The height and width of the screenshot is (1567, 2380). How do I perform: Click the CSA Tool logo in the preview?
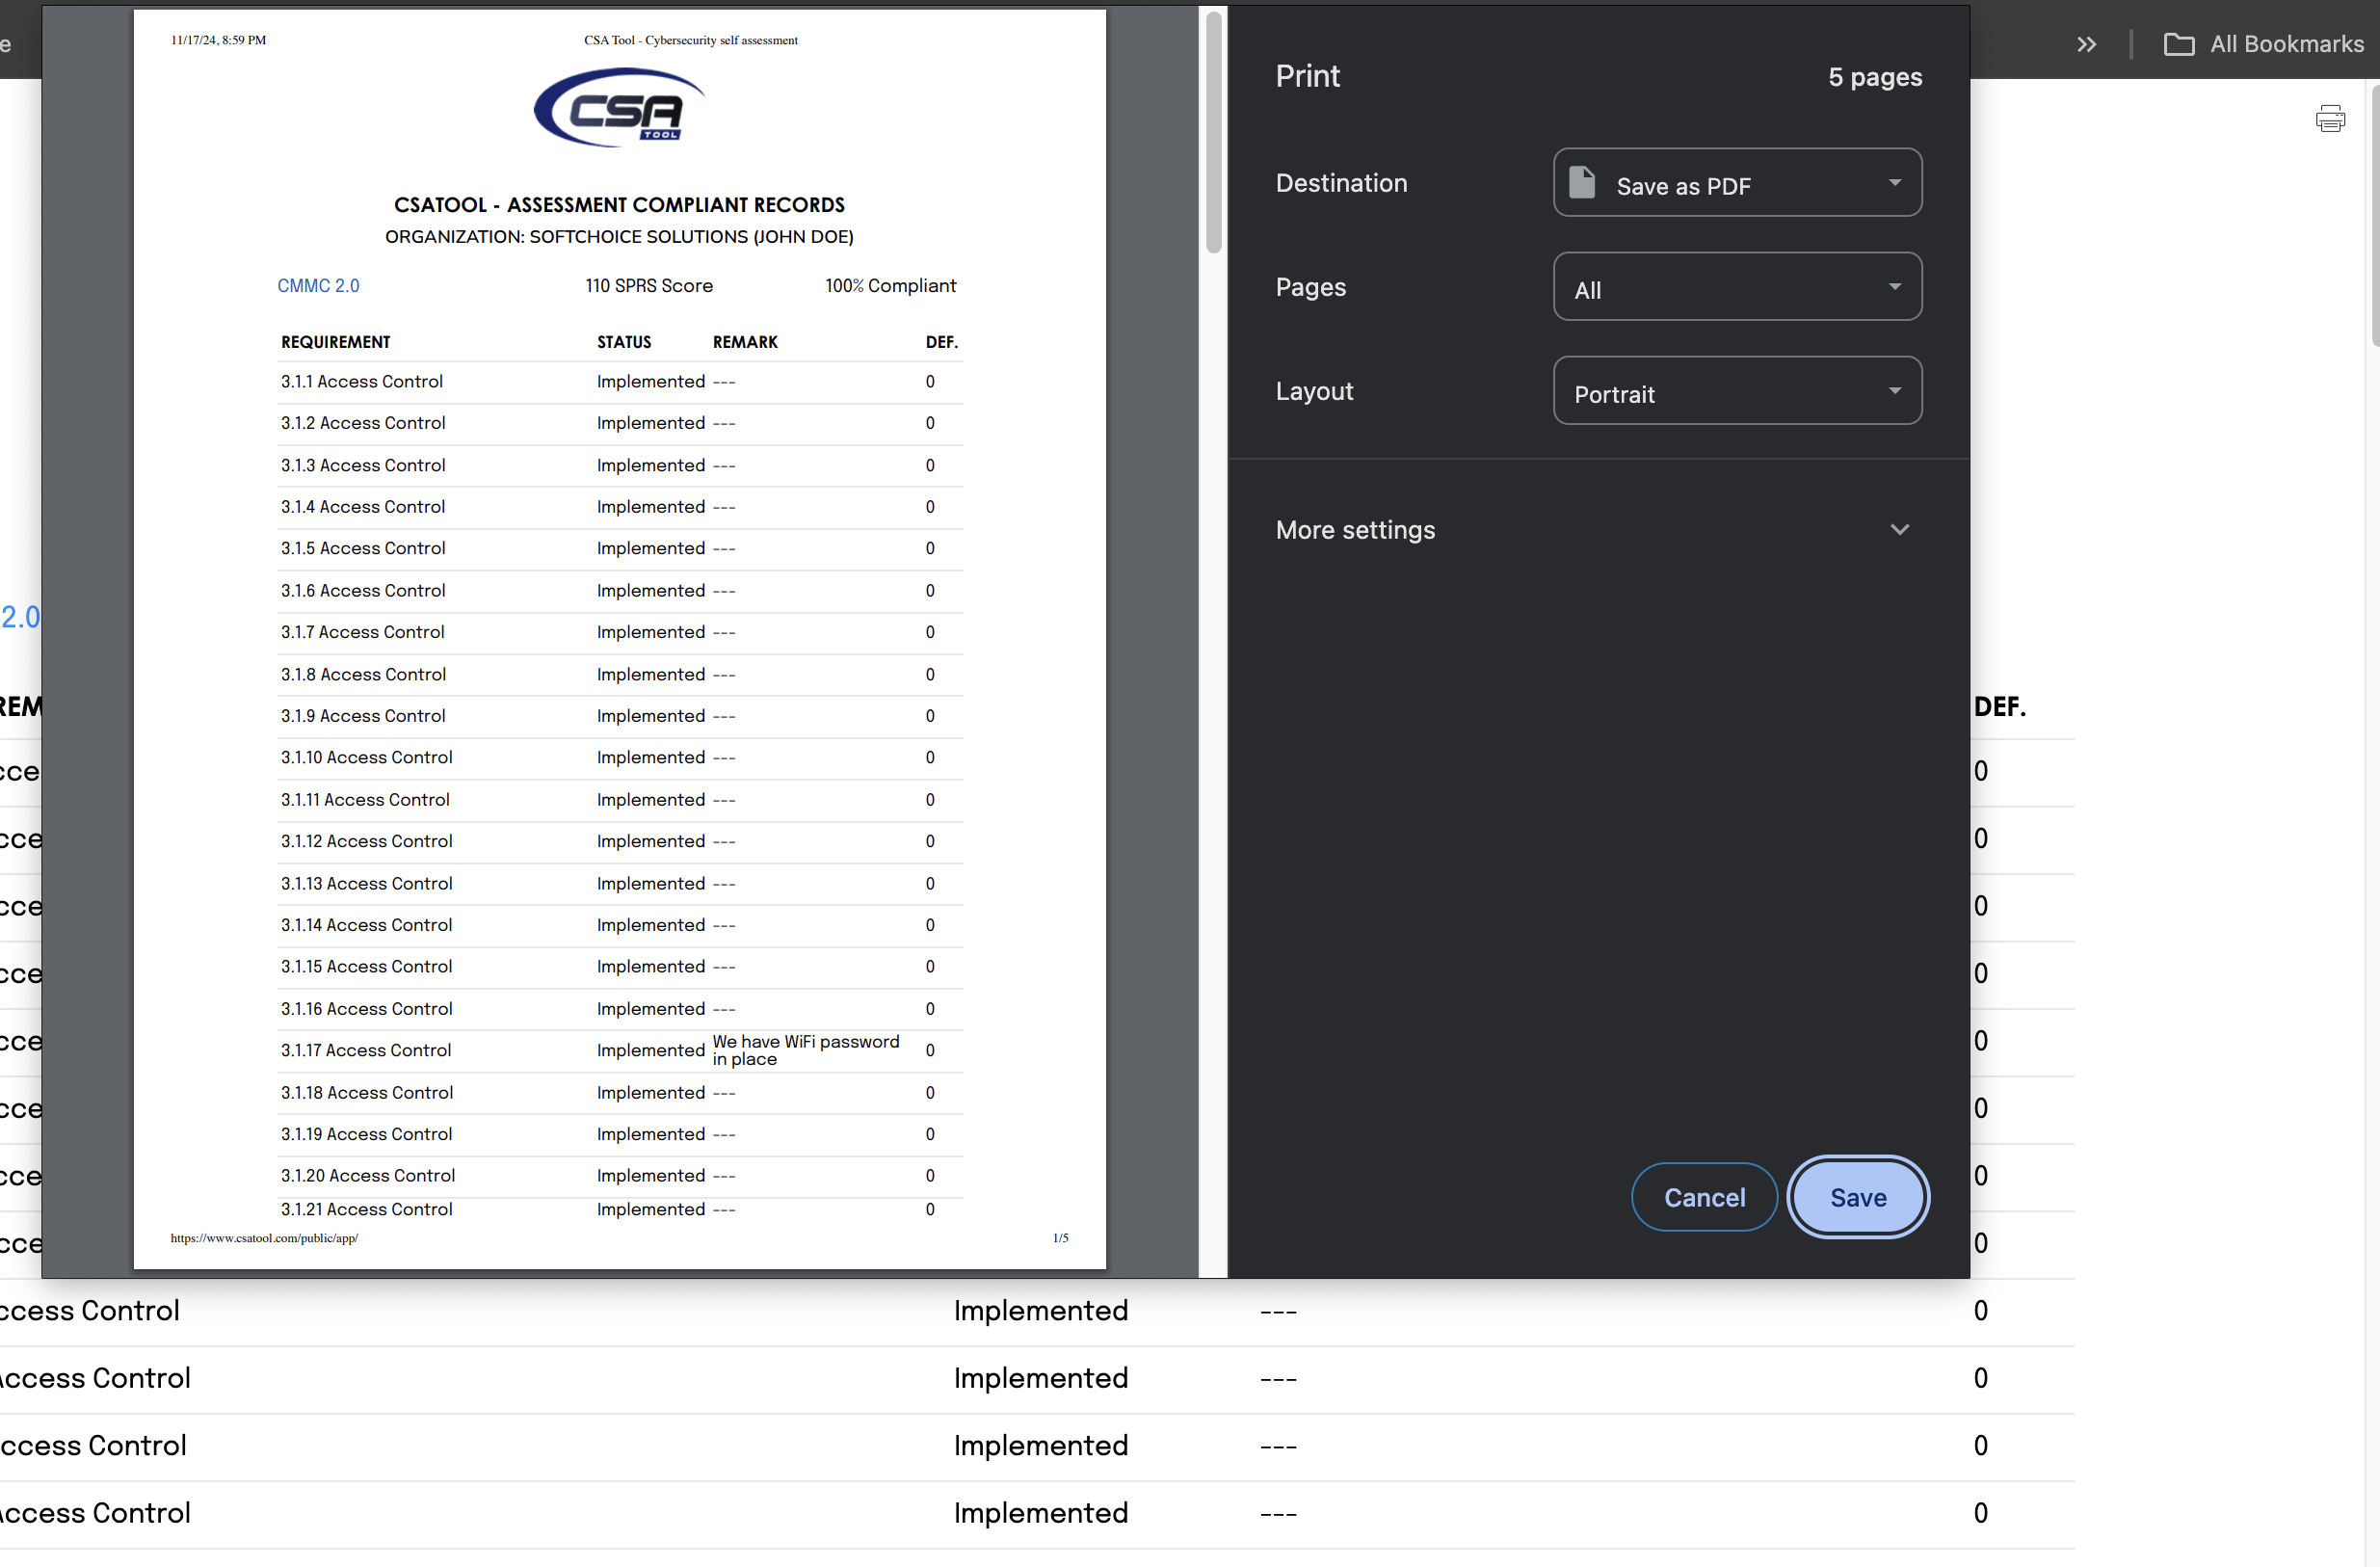(x=619, y=108)
